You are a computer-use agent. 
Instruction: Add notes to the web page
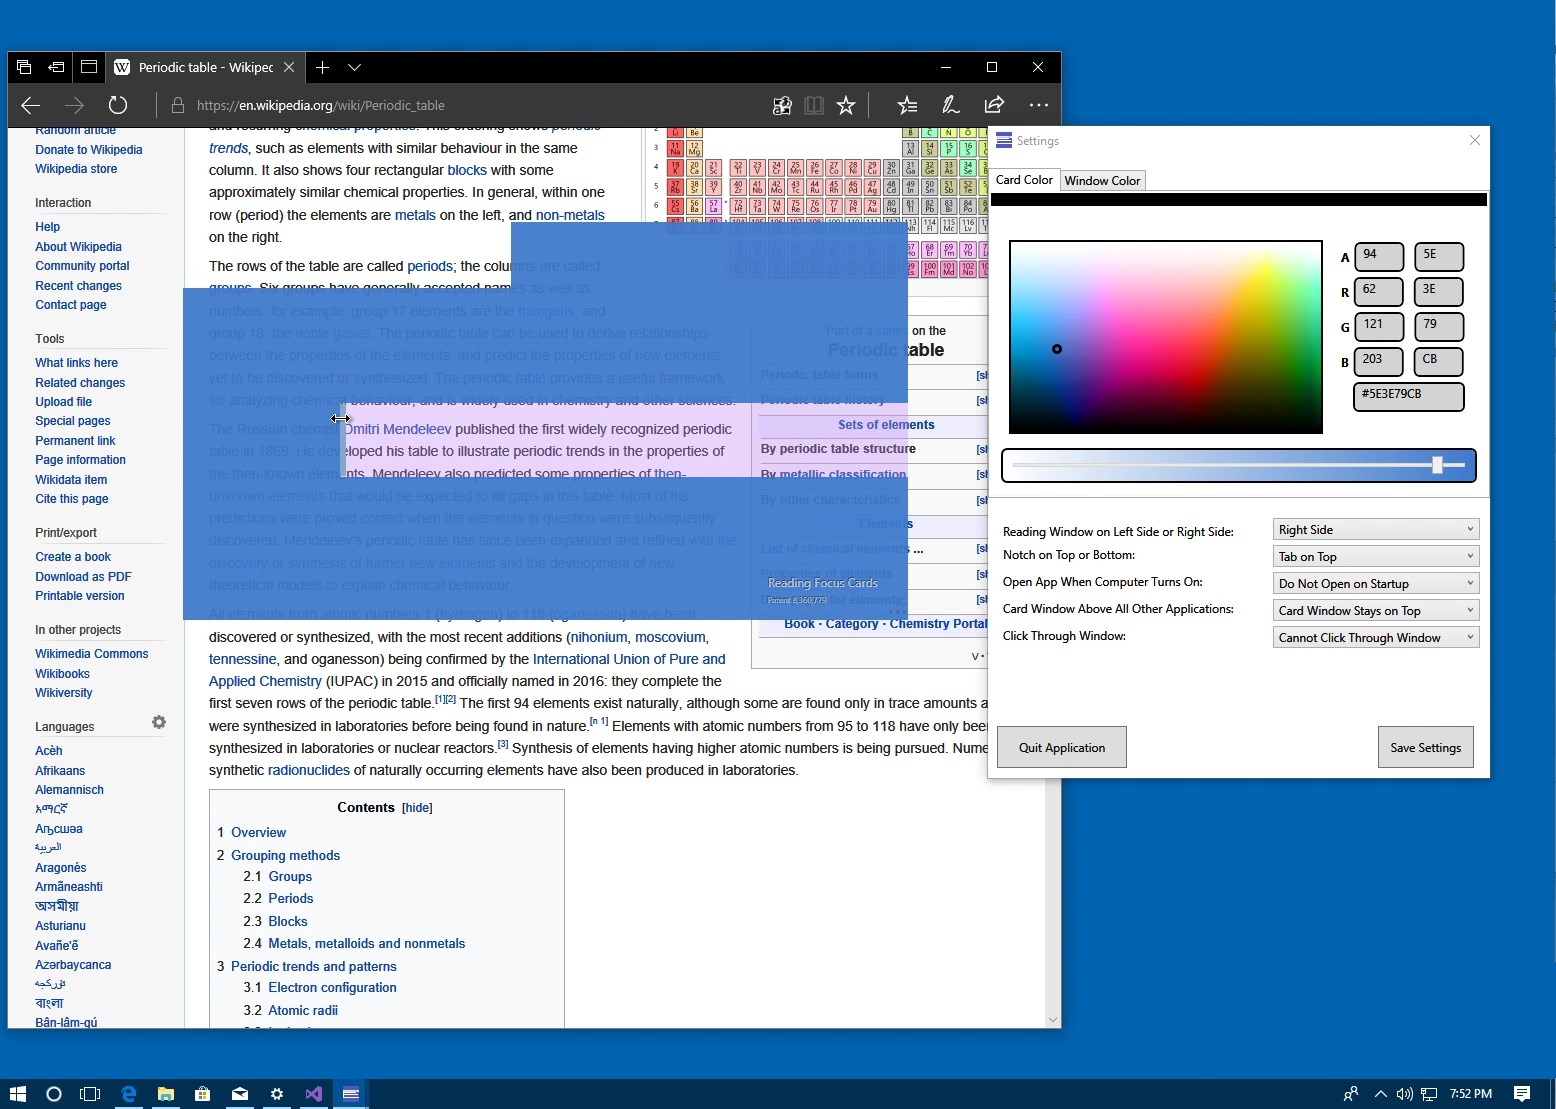click(x=950, y=105)
